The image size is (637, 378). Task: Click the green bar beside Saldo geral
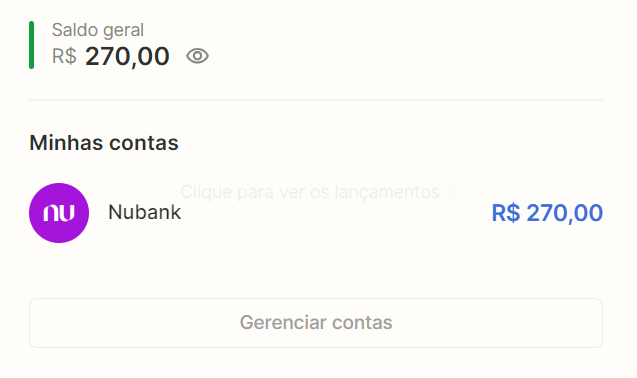31,45
